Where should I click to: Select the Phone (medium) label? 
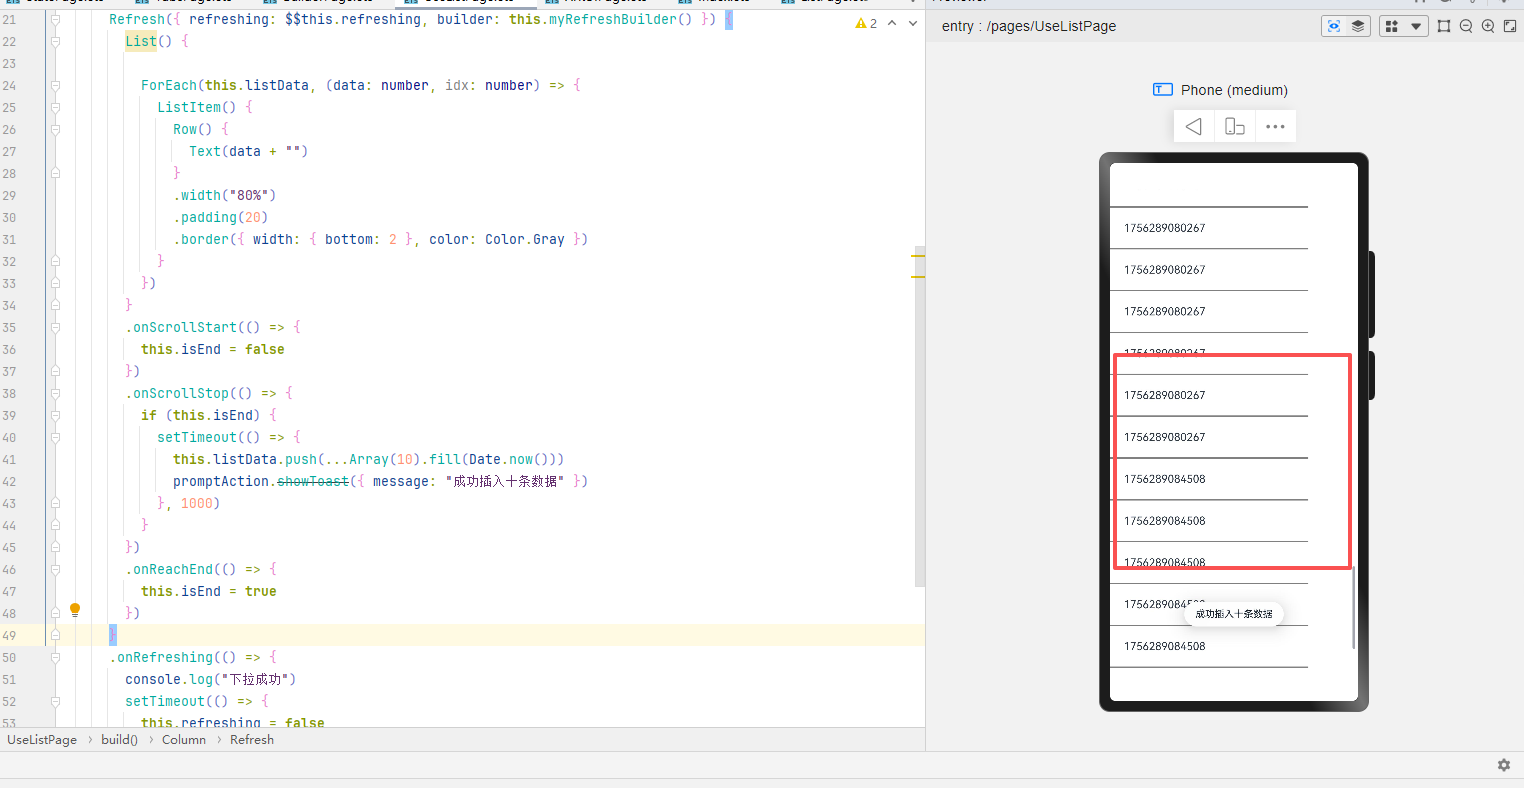click(1234, 90)
